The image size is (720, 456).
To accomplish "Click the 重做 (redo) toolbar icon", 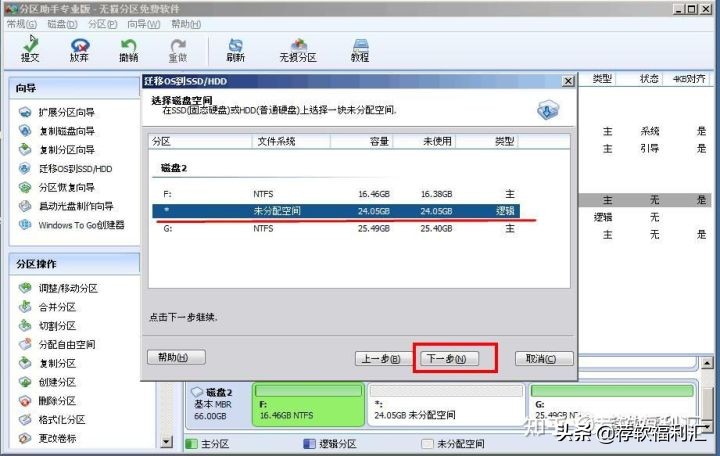I will (178, 50).
